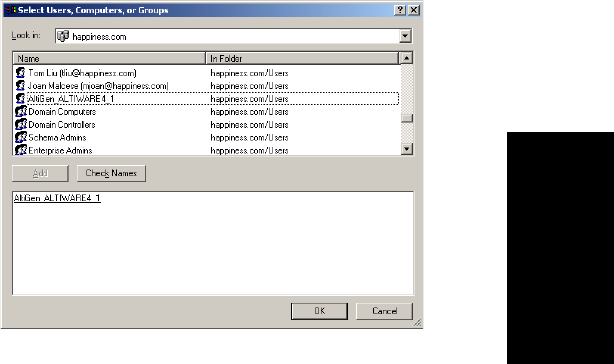Sort the list by the In Folder header

[302, 58]
